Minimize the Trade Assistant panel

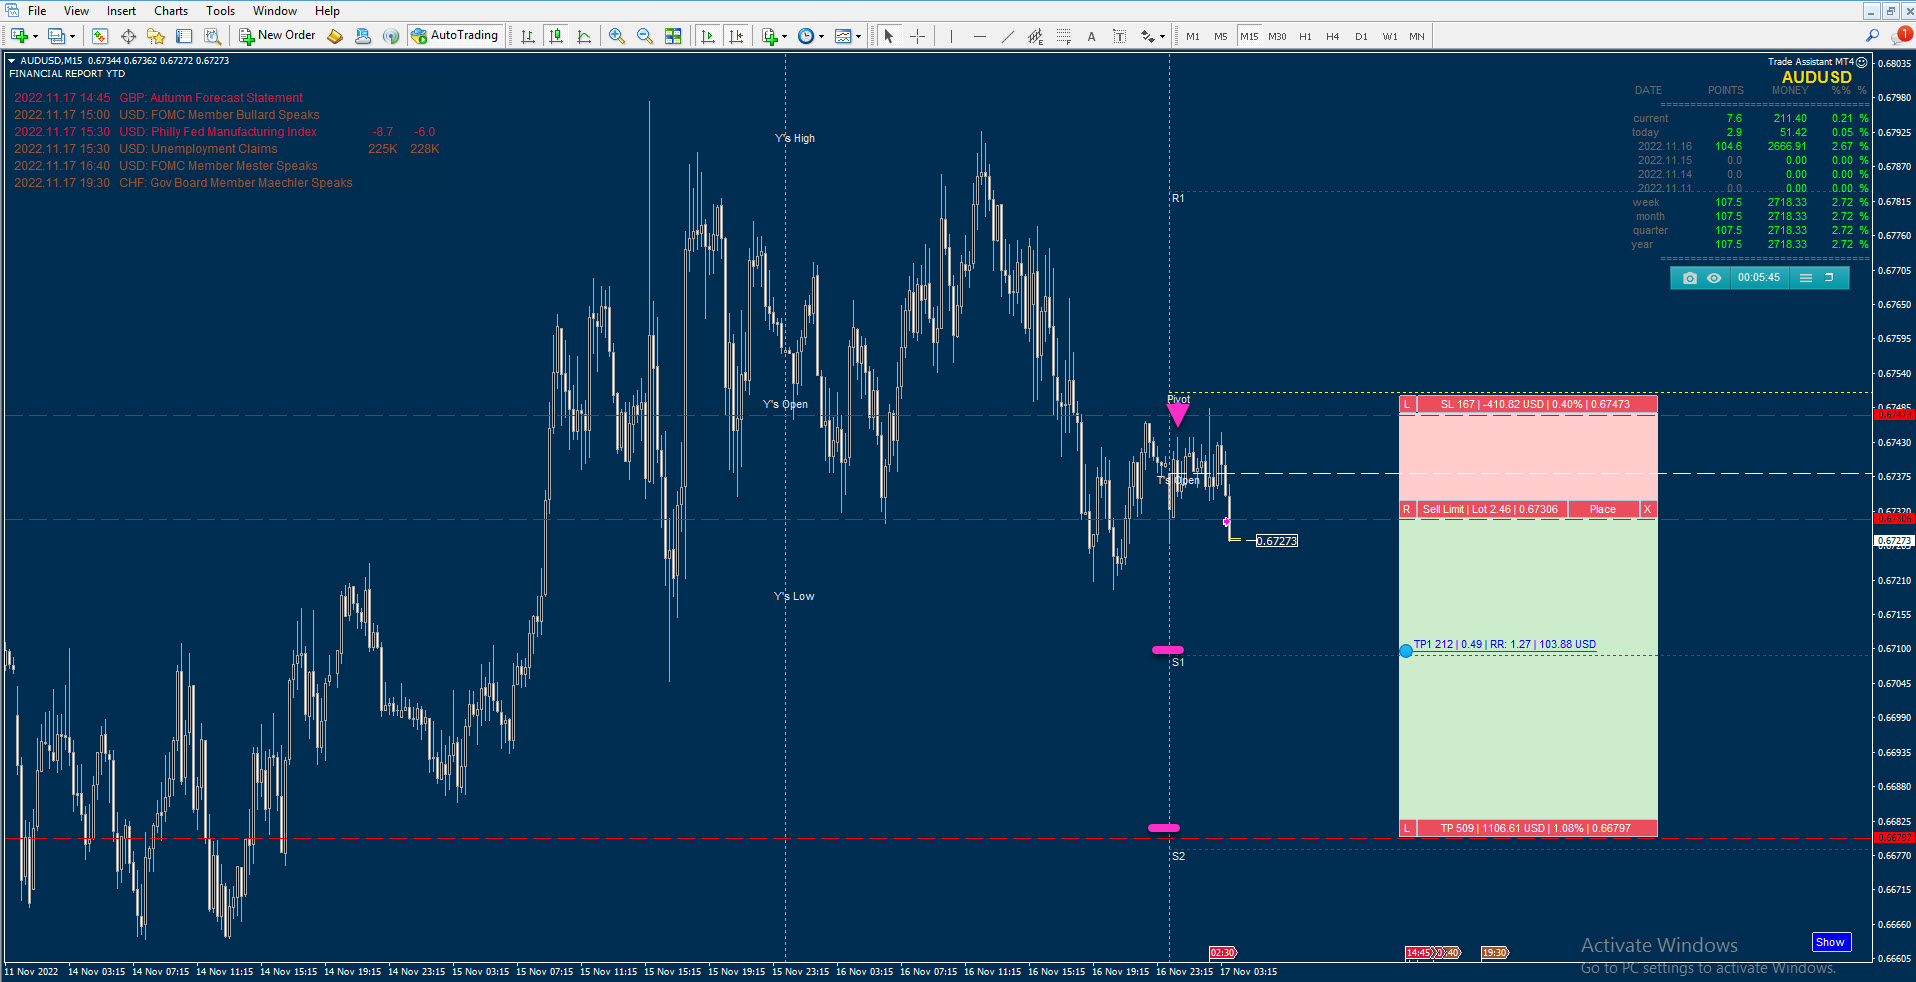coord(1829,278)
